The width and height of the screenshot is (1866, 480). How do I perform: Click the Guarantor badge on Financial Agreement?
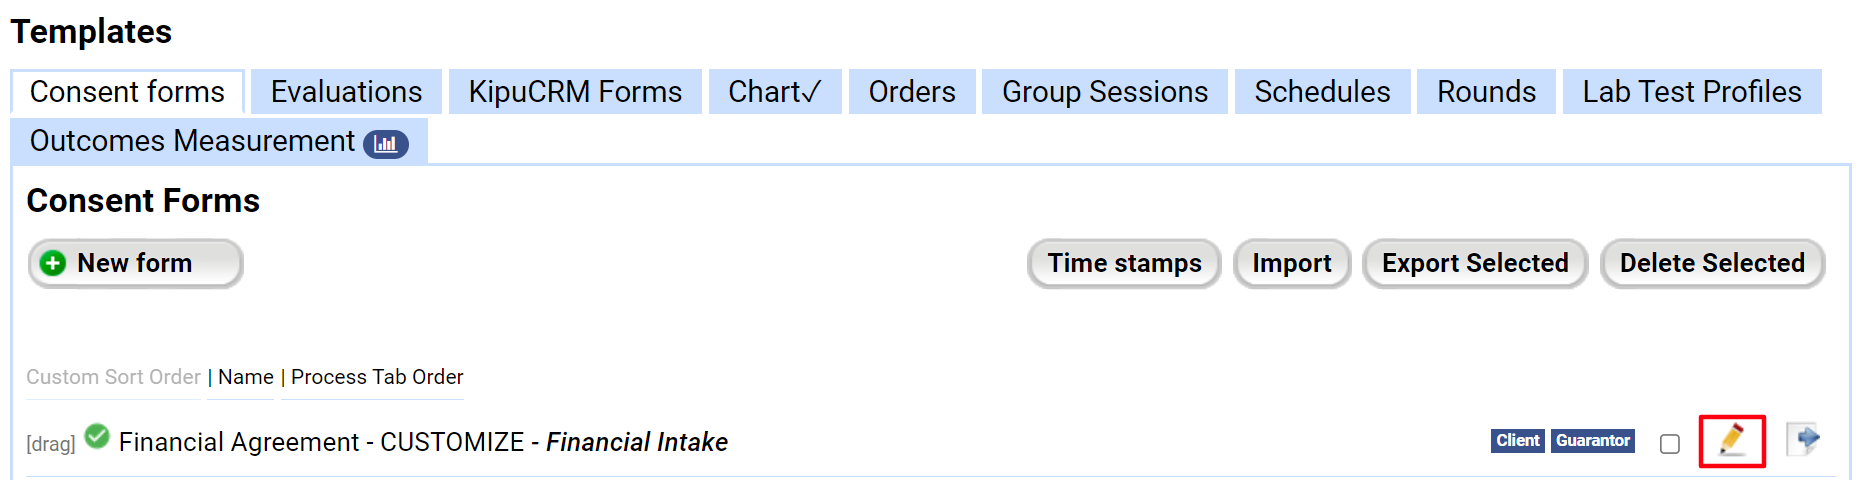pos(1592,441)
